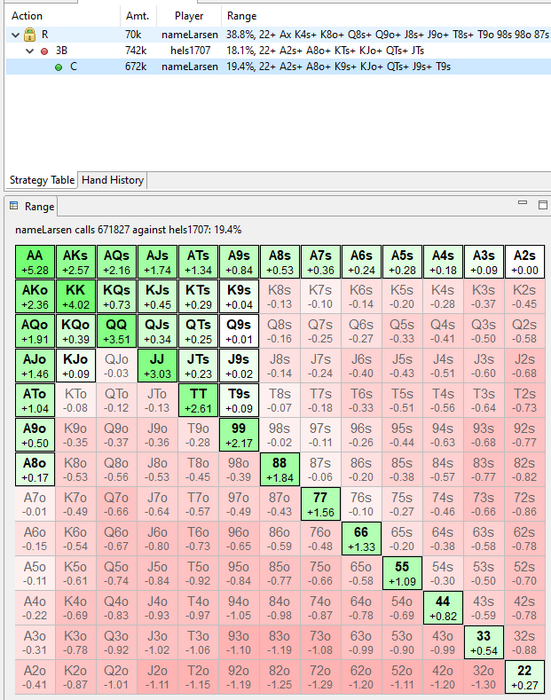551x700 pixels.
Task: Click the 32s -0.88 cell
Action: tap(525, 642)
